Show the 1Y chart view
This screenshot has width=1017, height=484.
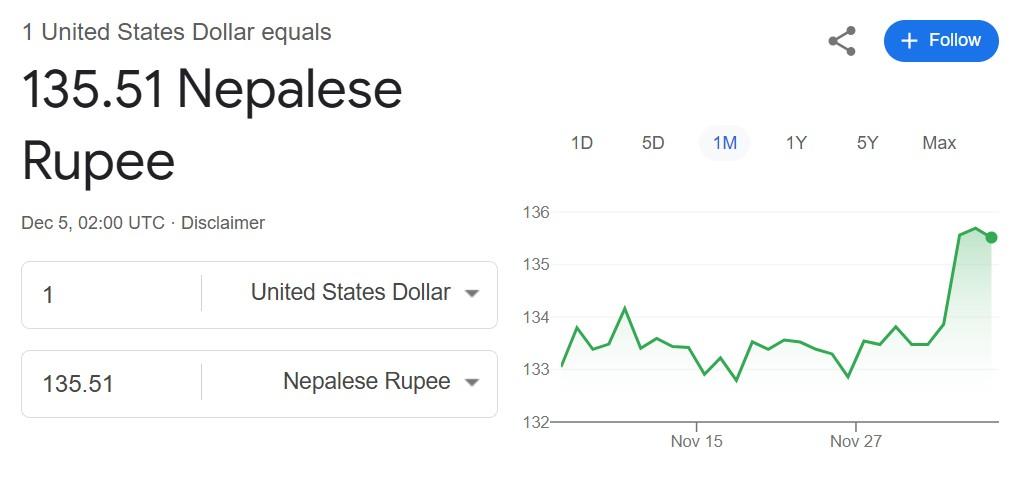[x=796, y=143]
